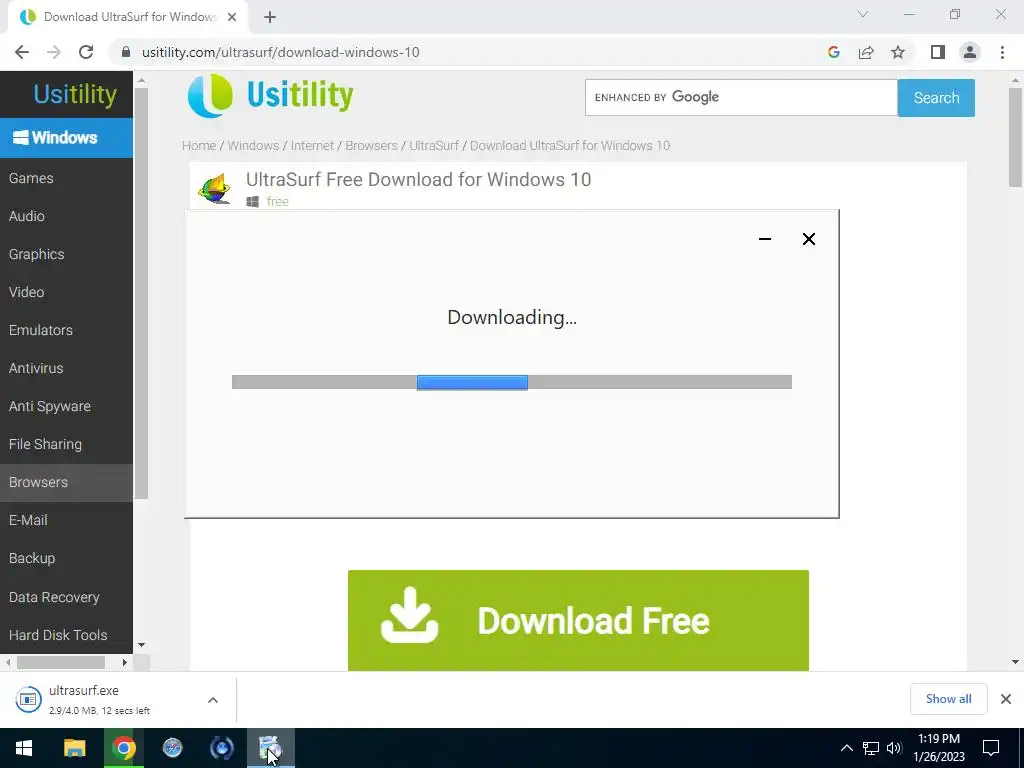Share this page using the share icon
1024x768 pixels.
tap(866, 52)
